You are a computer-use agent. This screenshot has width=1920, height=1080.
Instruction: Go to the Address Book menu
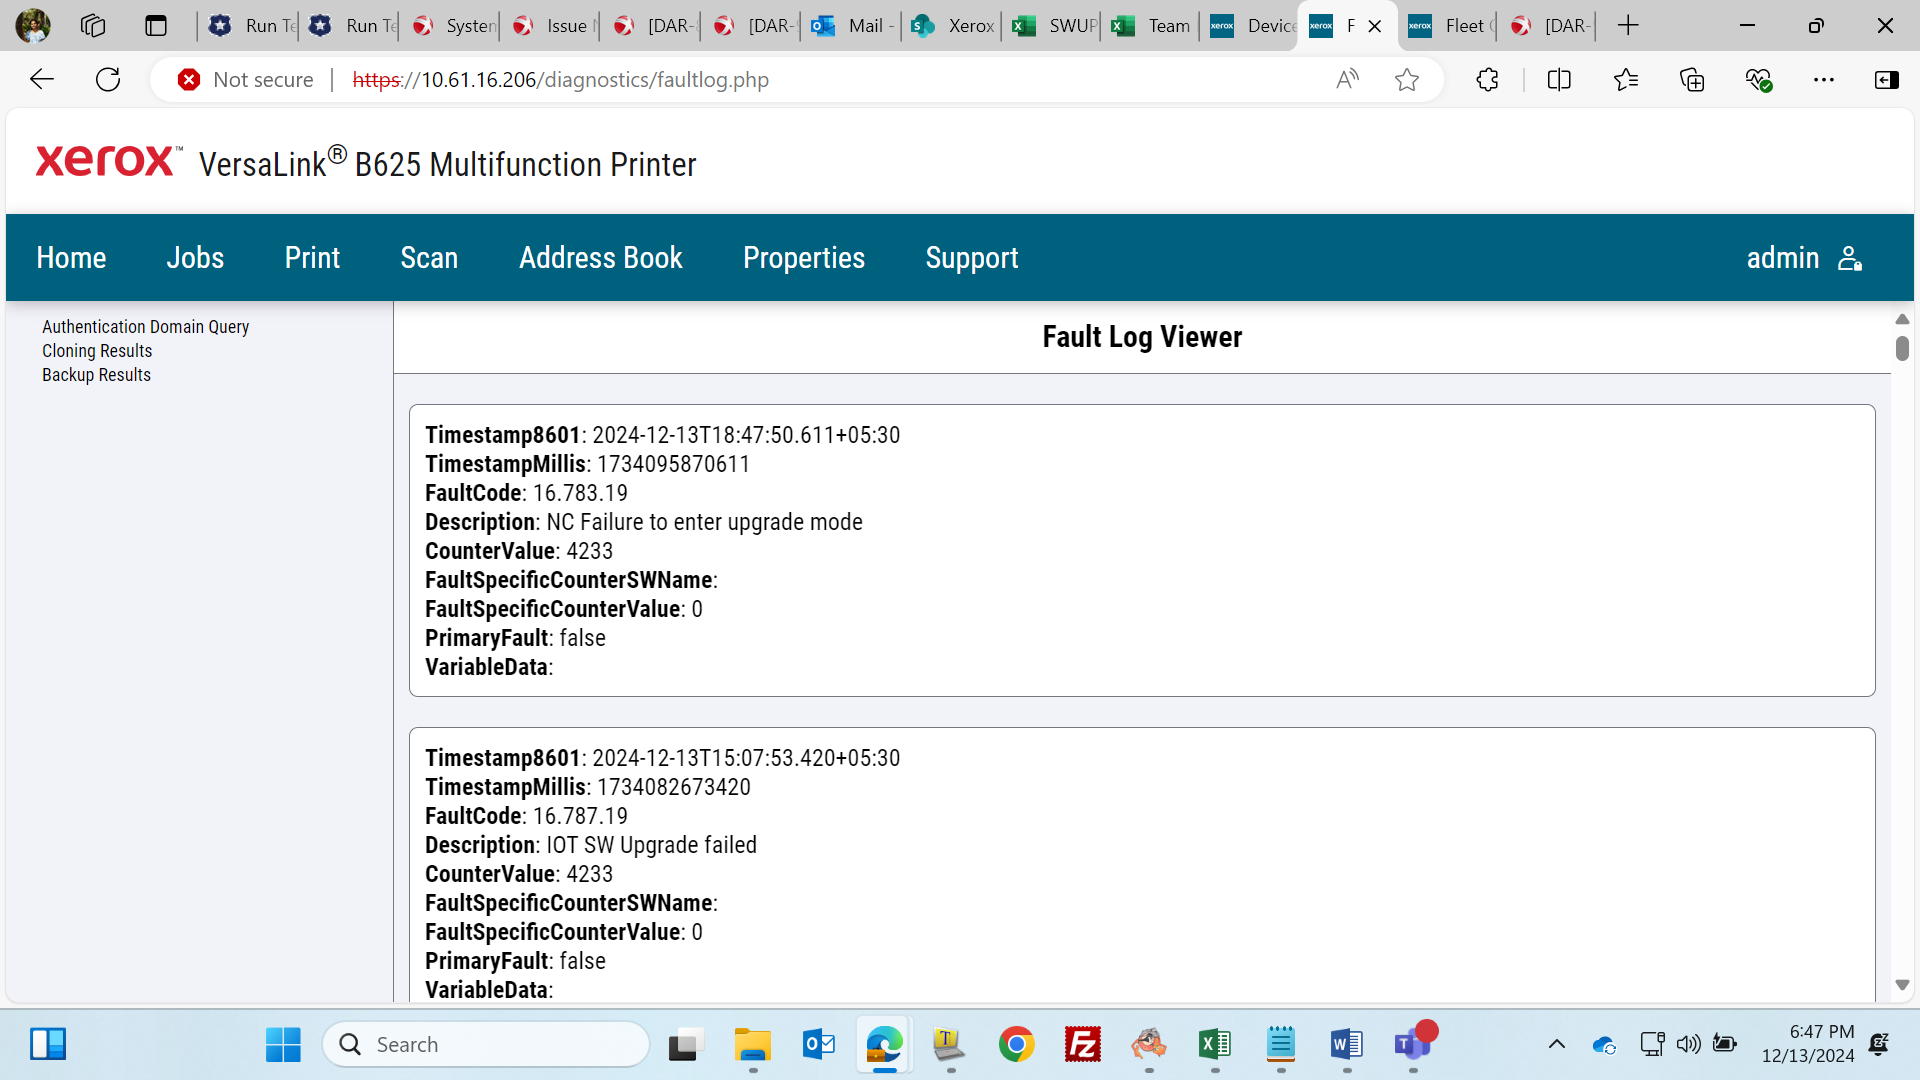[x=601, y=258]
